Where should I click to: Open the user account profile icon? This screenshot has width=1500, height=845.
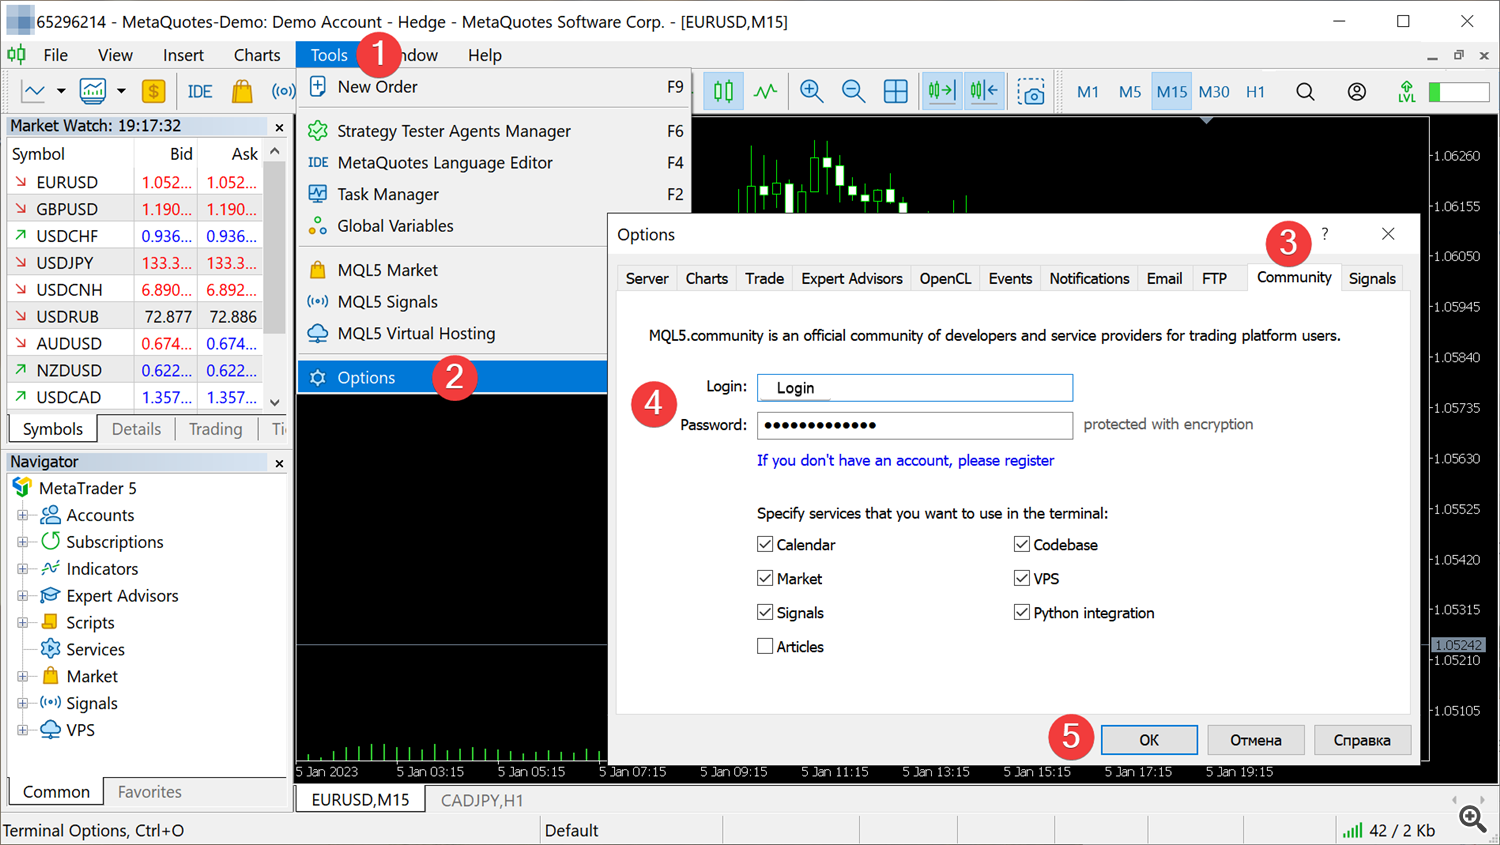(1357, 92)
